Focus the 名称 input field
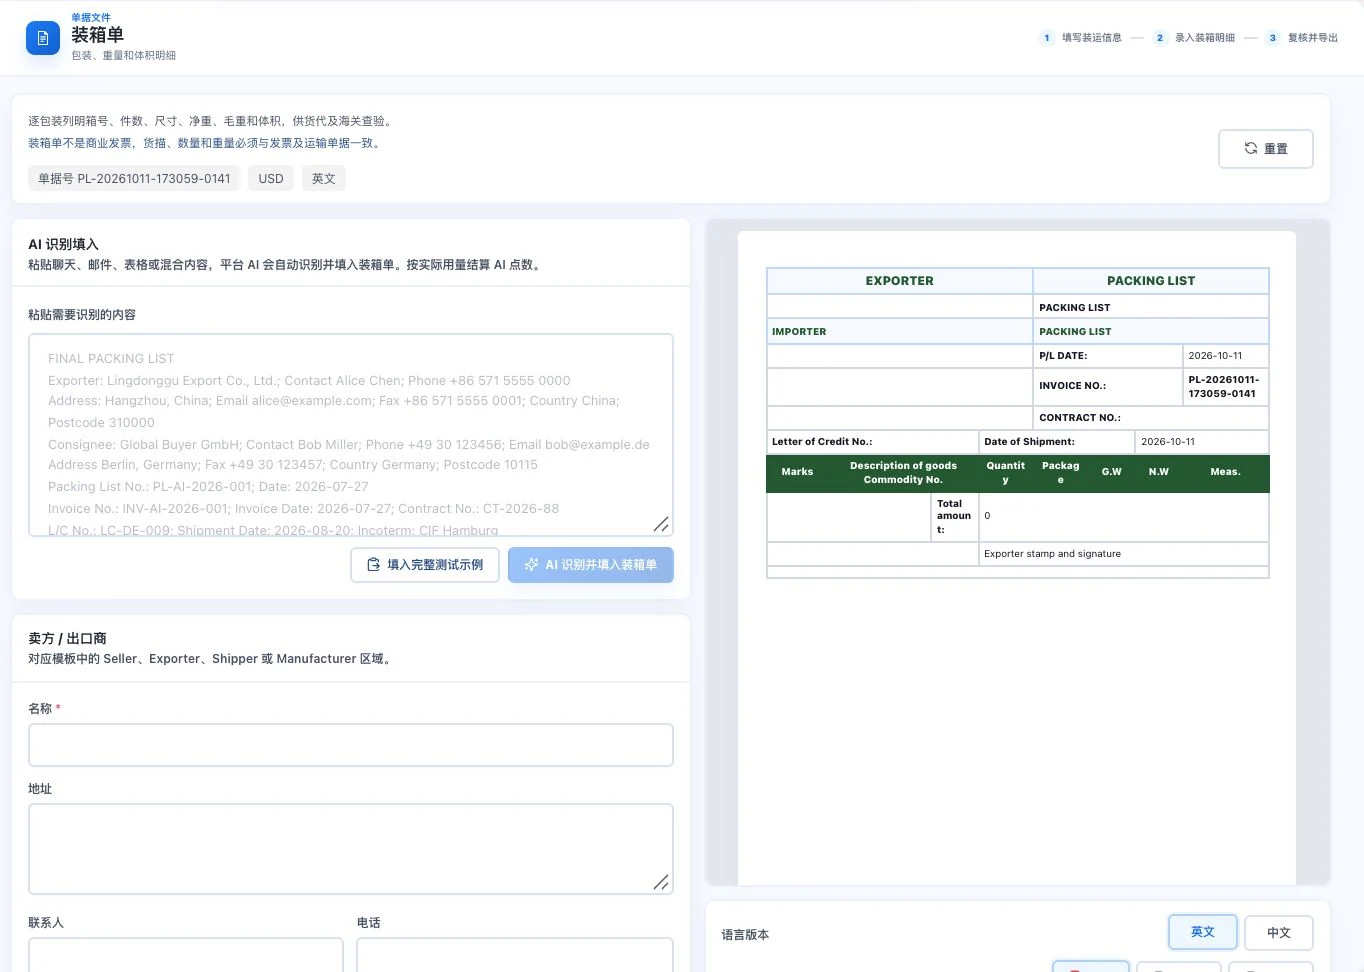1364x972 pixels. (351, 745)
